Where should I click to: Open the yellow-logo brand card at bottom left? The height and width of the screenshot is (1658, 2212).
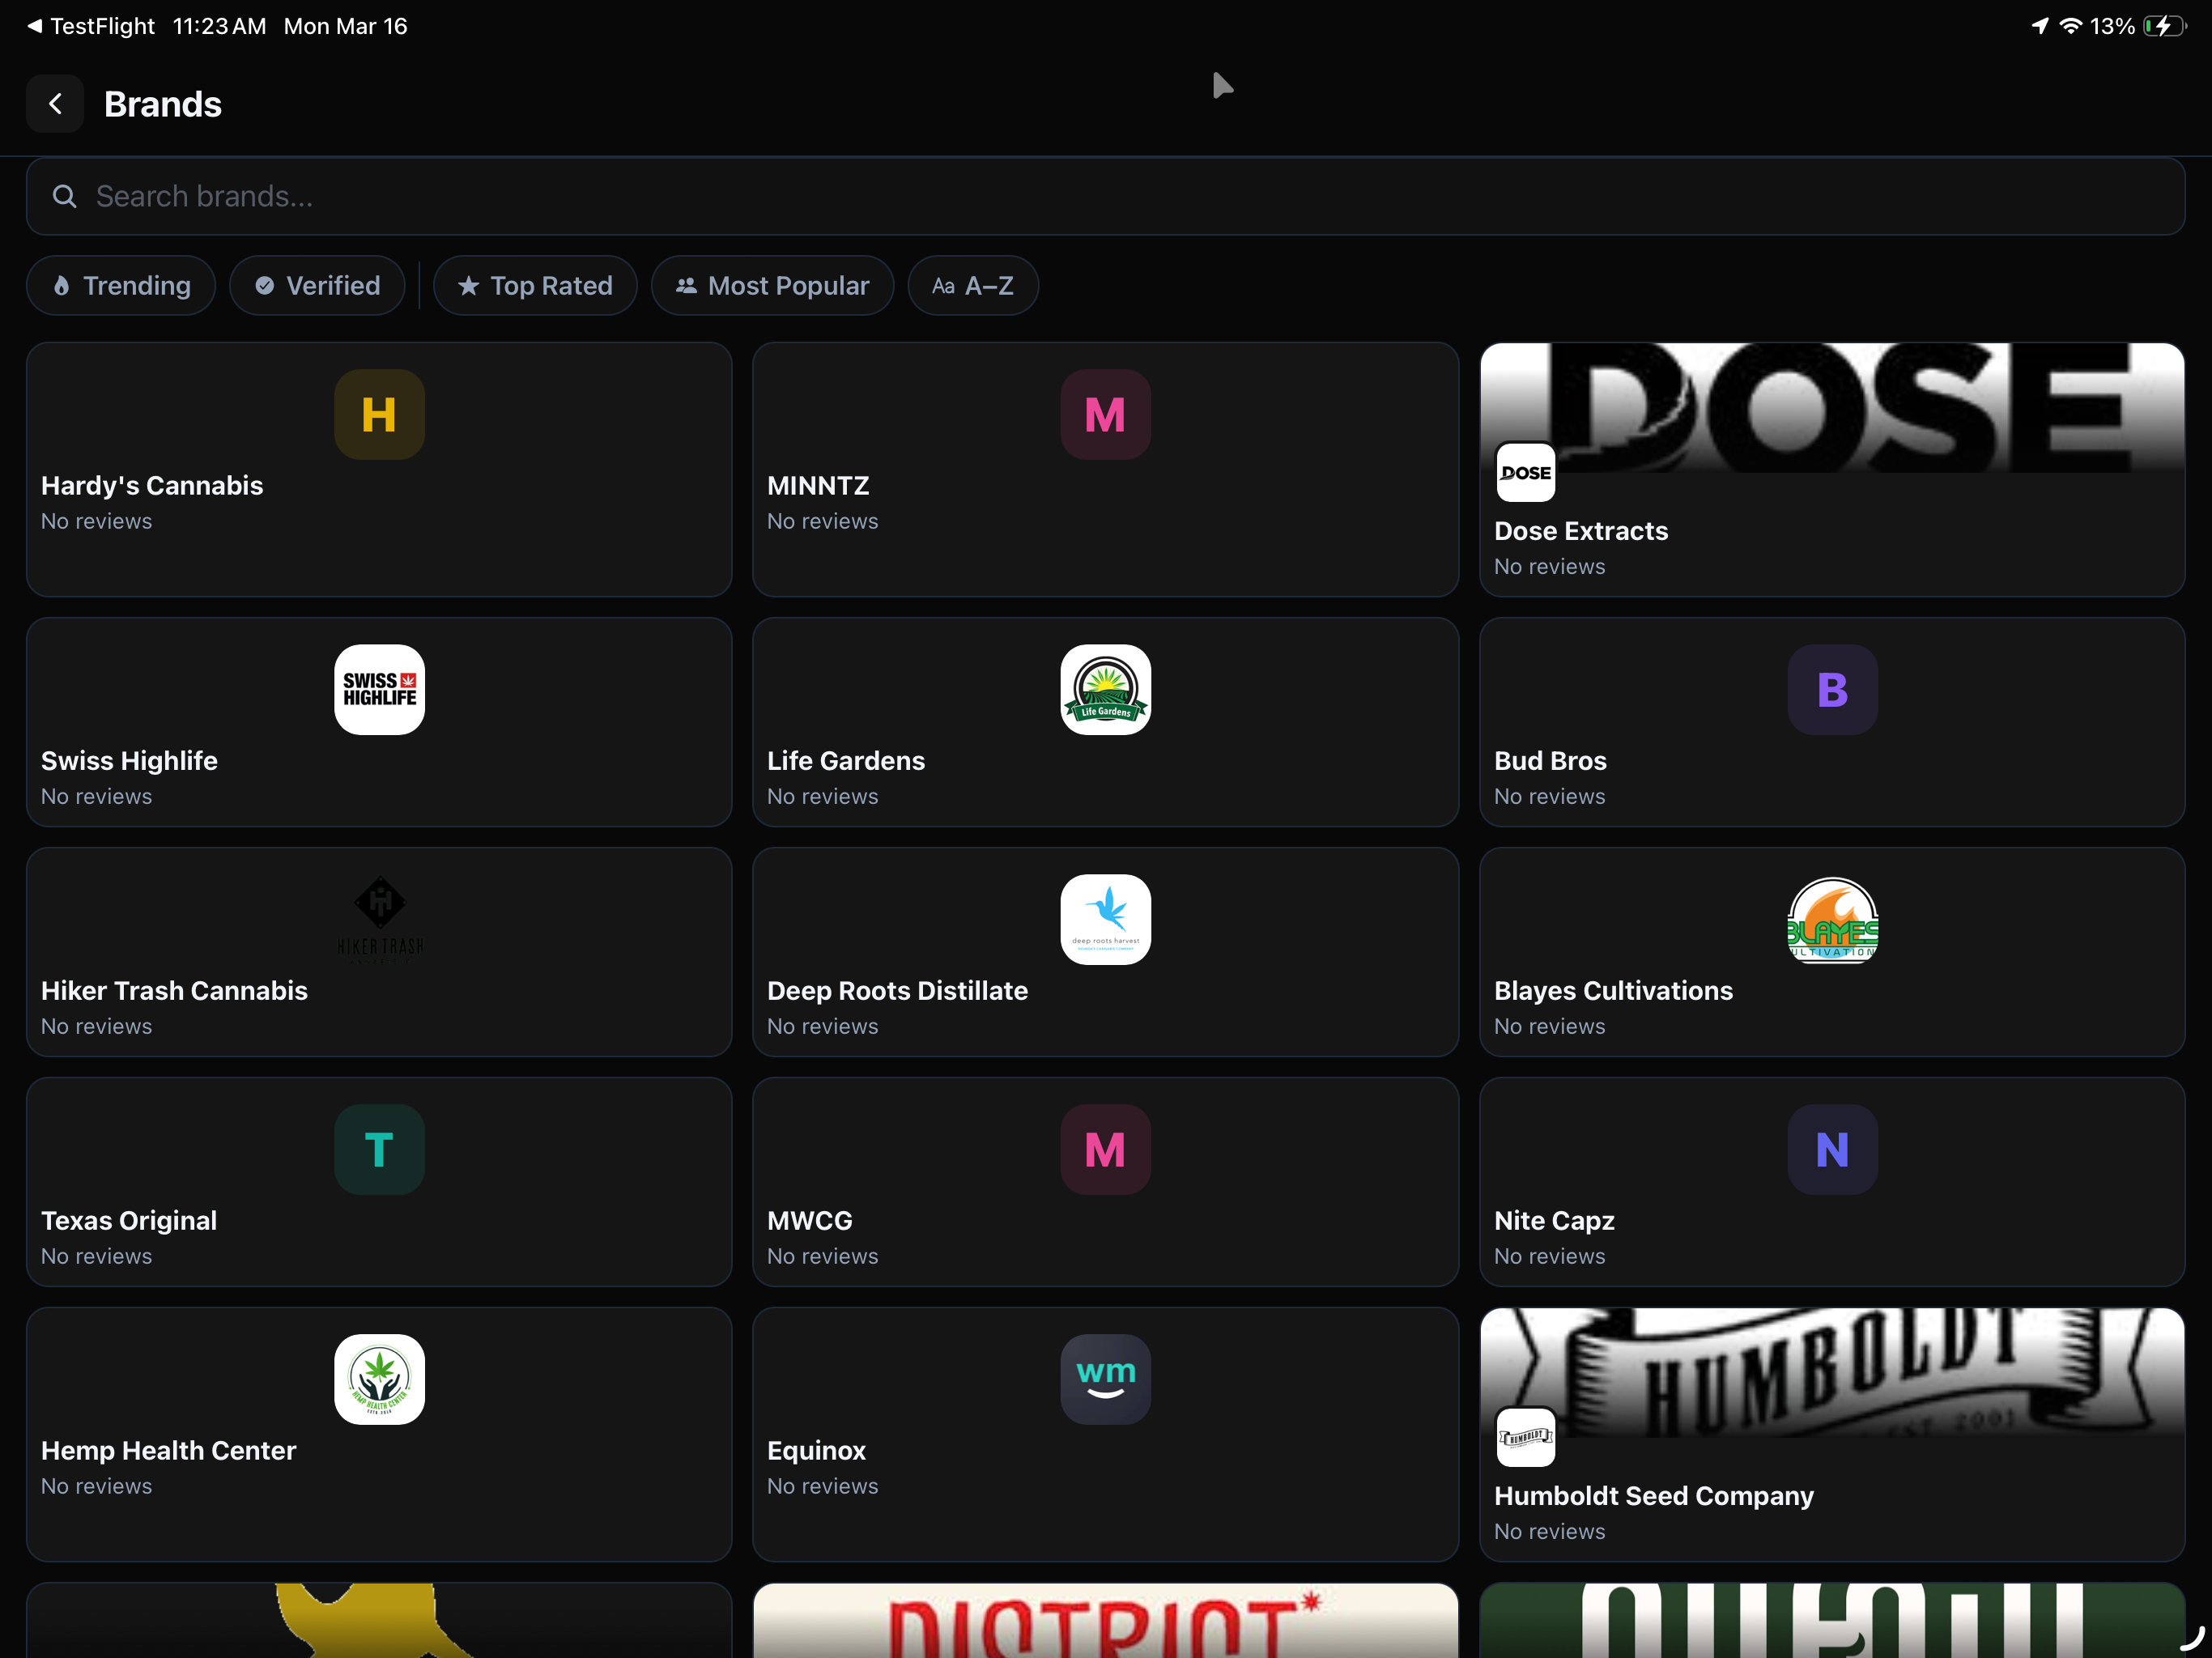(x=379, y=1620)
